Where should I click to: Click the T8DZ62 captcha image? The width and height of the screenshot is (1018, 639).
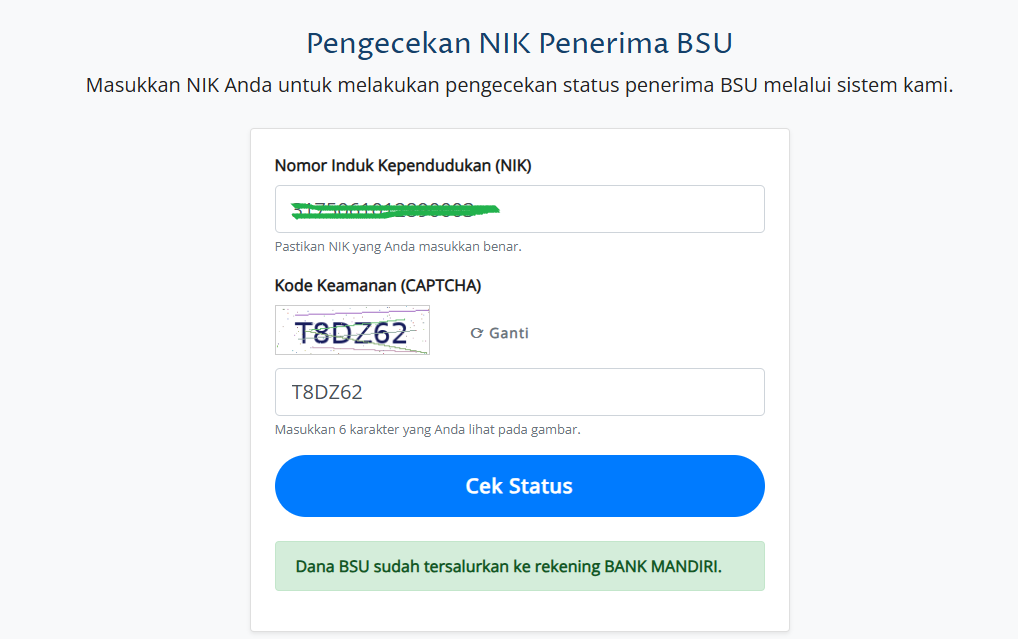pyautogui.click(x=353, y=330)
